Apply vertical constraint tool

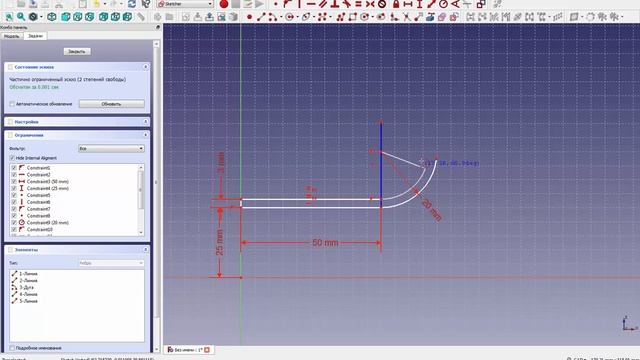point(299,4)
